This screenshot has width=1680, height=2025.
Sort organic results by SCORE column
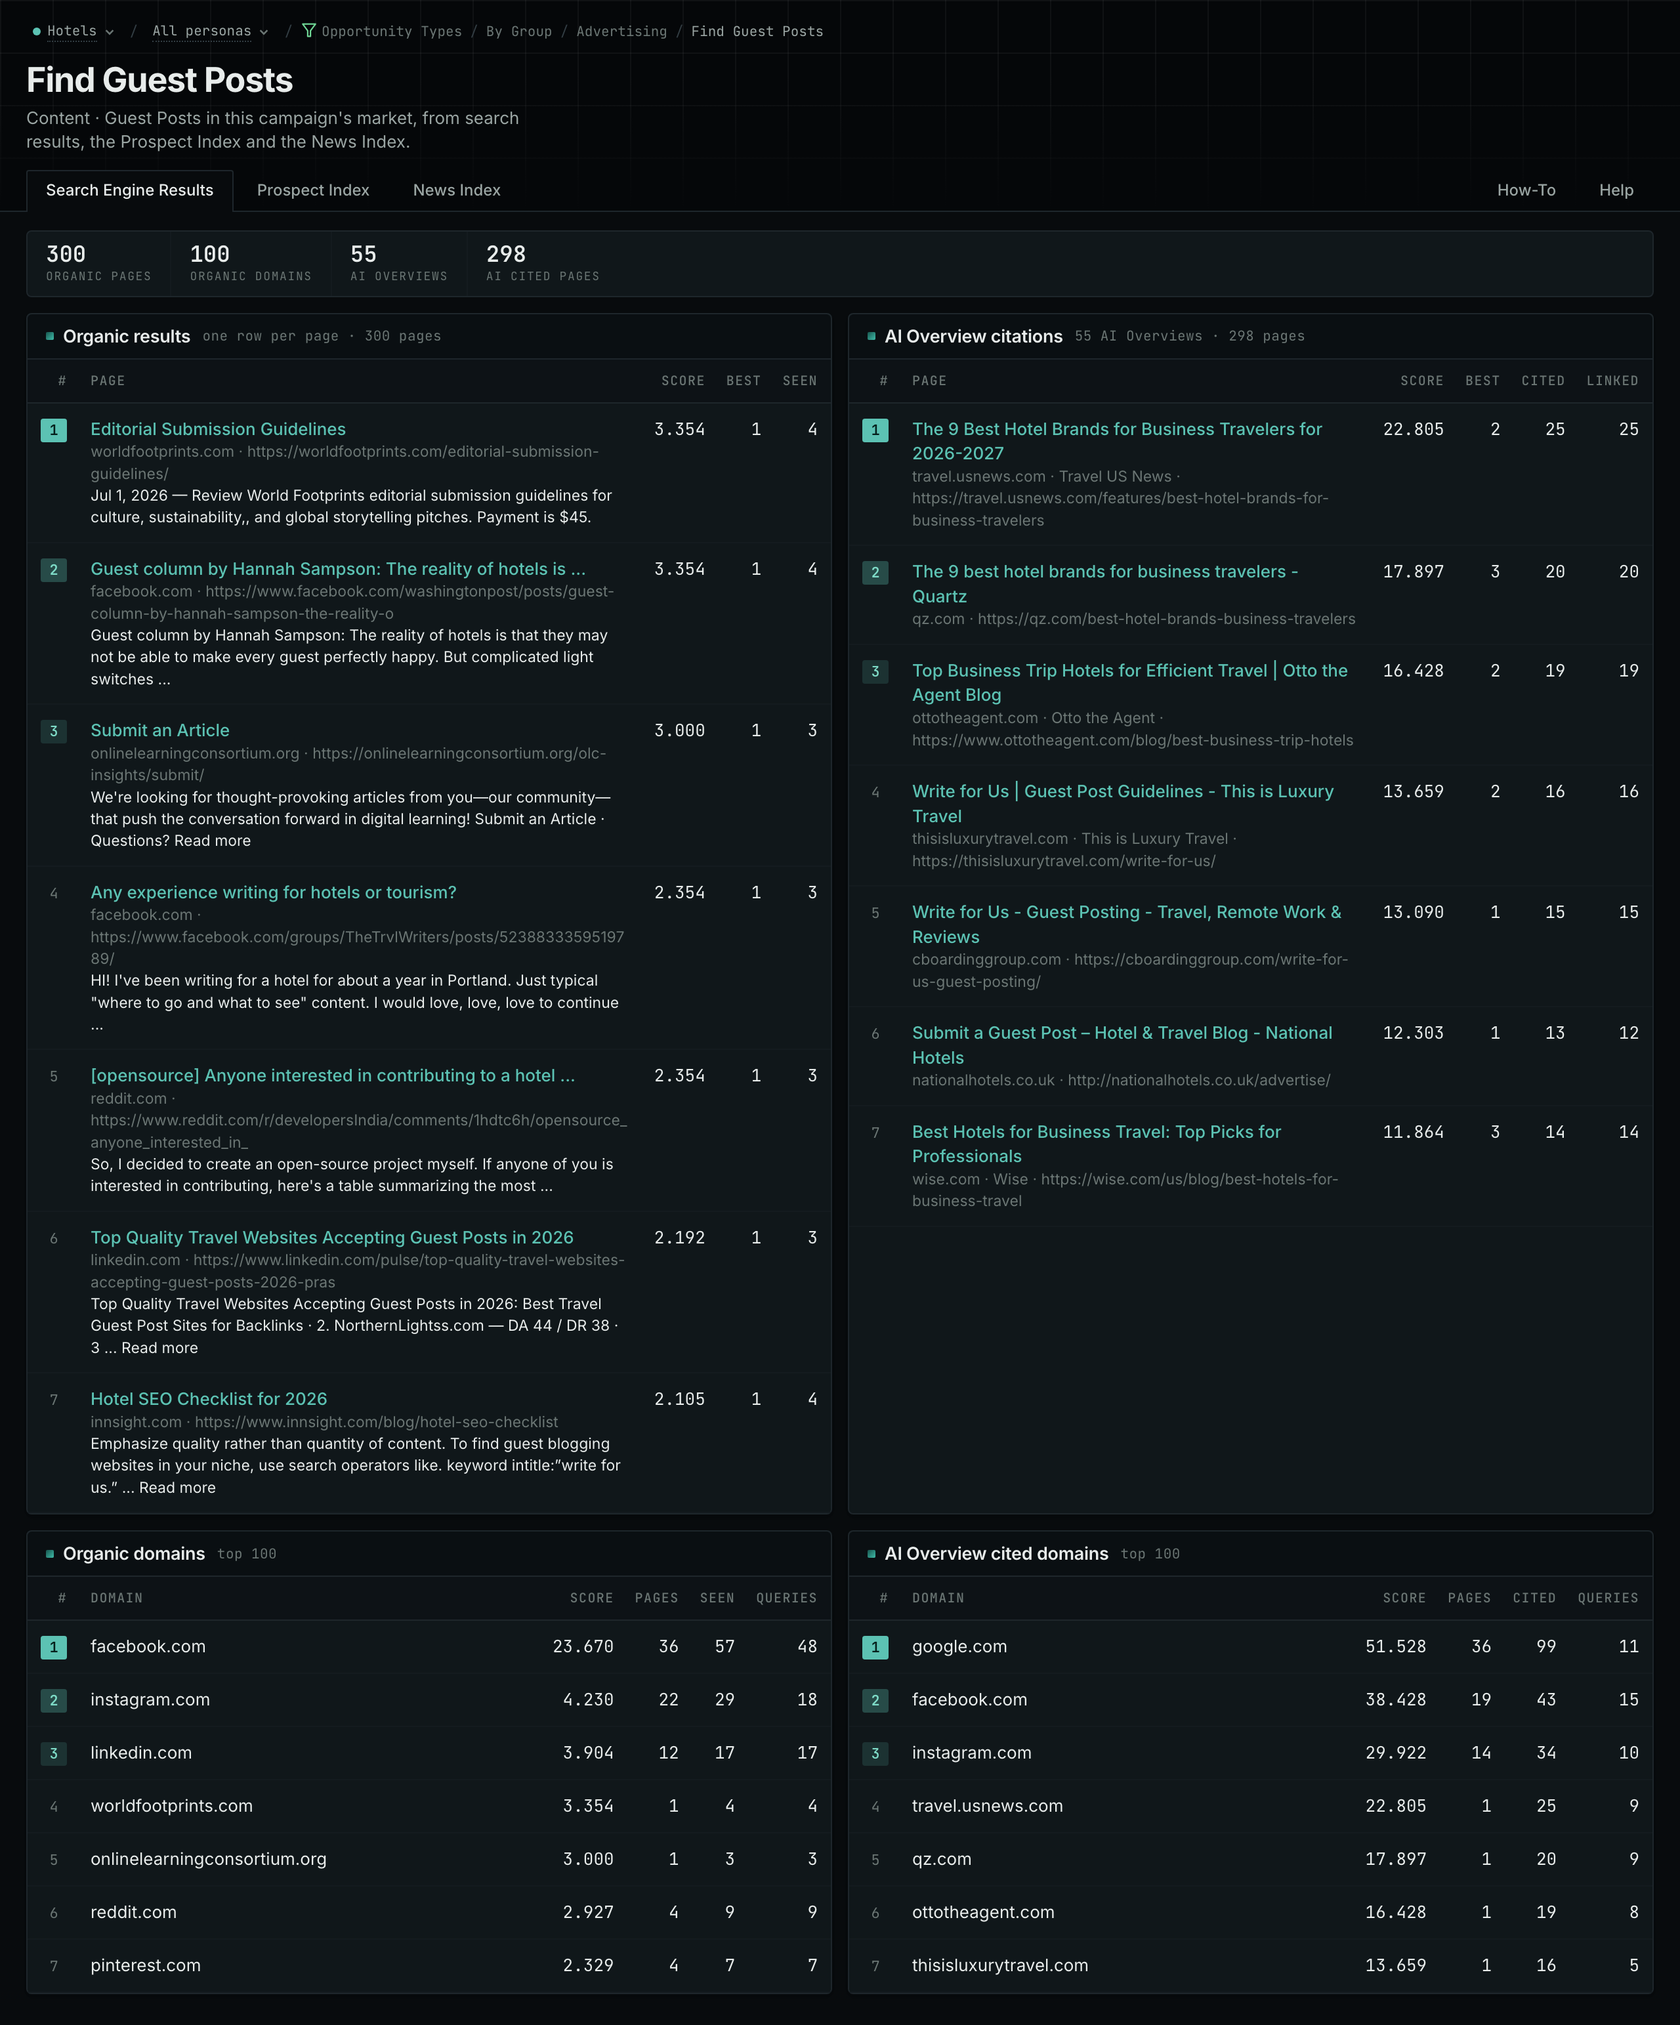tap(683, 381)
